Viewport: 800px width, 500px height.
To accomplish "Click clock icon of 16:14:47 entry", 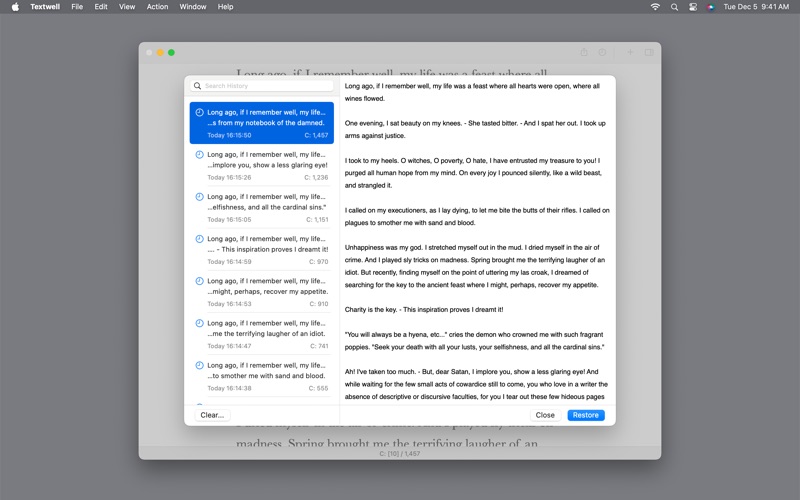I will [199, 323].
